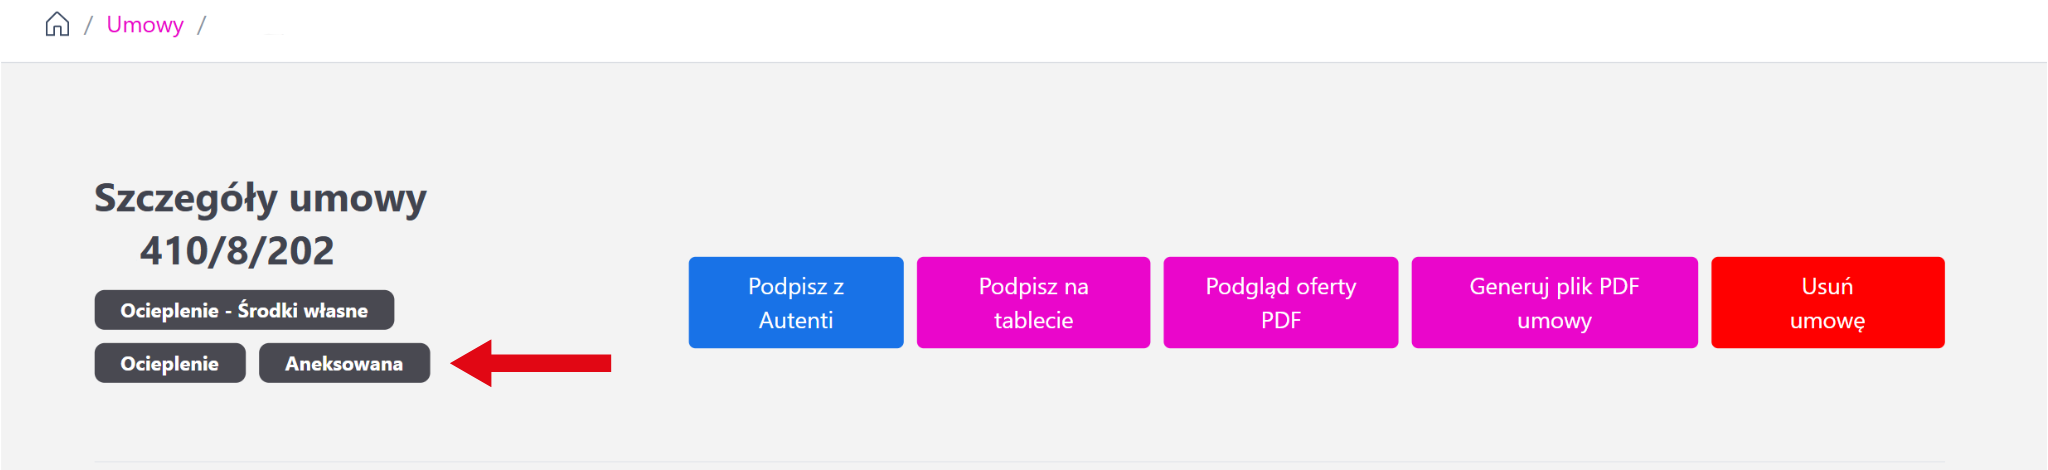Image resolution: width=2048 pixels, height=470 pixels.
Task: Click the slash separator after home icon
Action: pos(88,26)
